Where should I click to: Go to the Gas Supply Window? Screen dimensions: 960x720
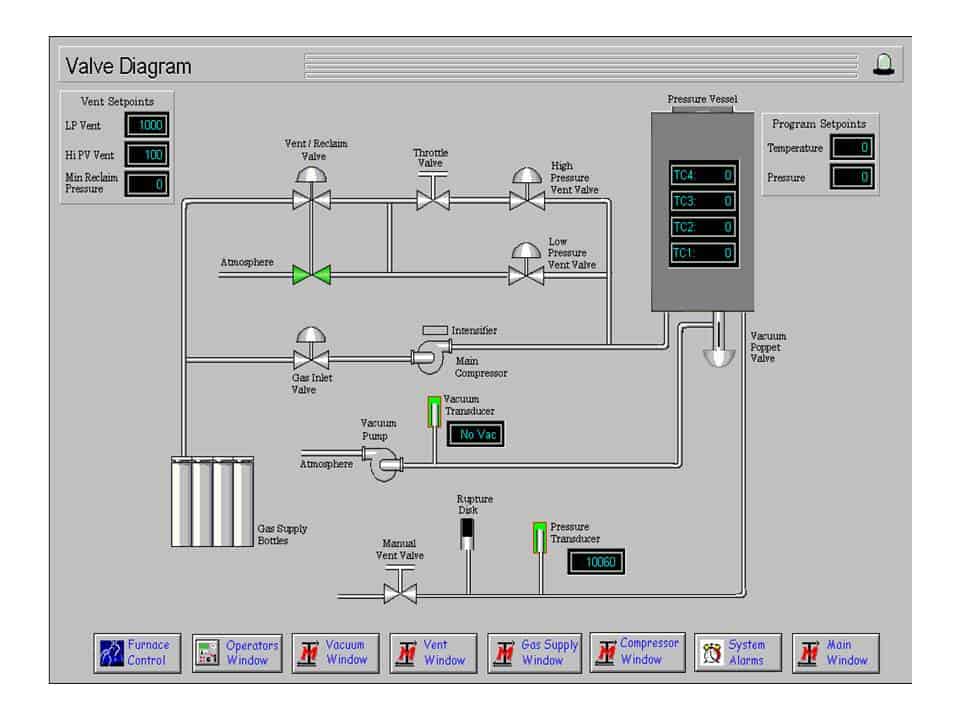pyautogui.click(x=533, y=653)
